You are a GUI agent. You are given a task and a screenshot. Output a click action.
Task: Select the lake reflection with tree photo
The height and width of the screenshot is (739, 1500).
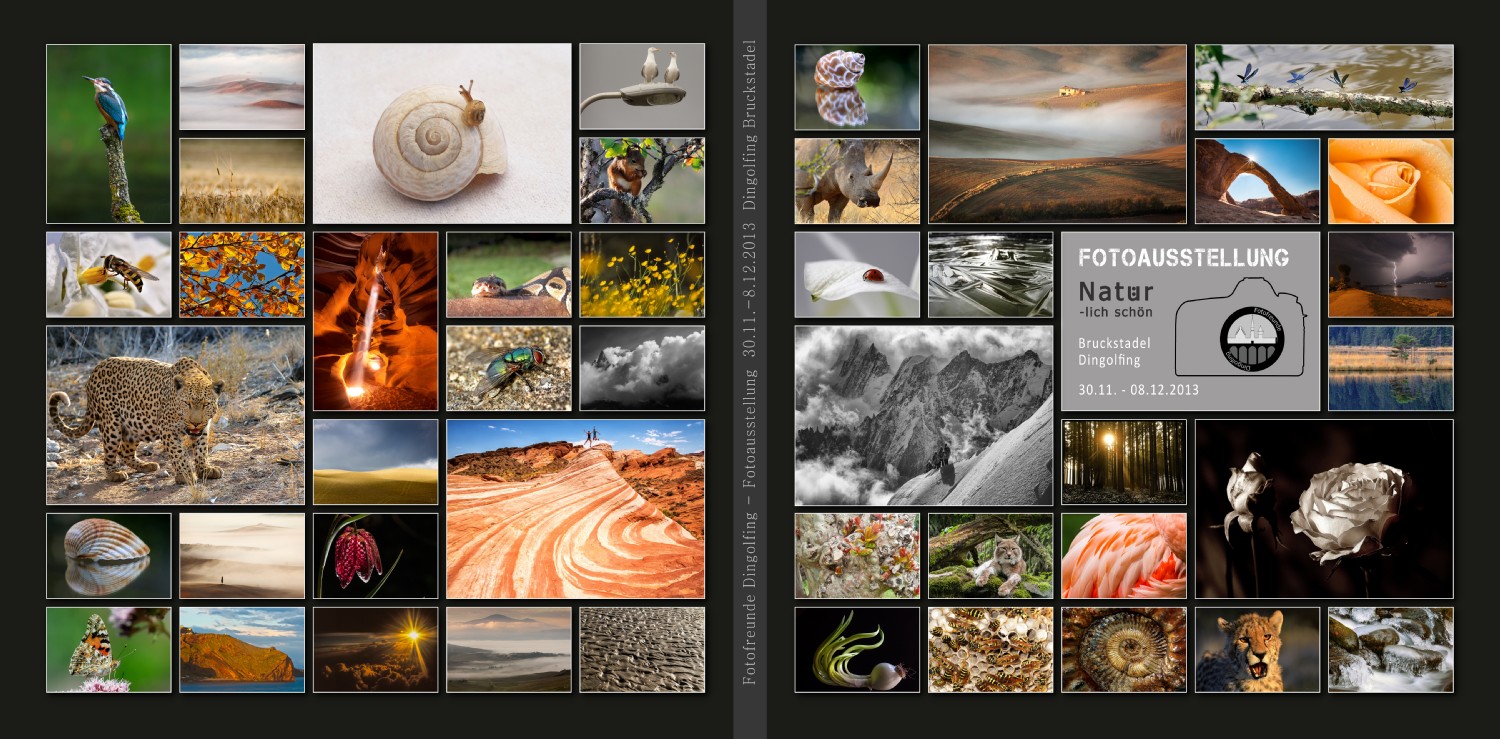click(x=1391, y=368)
